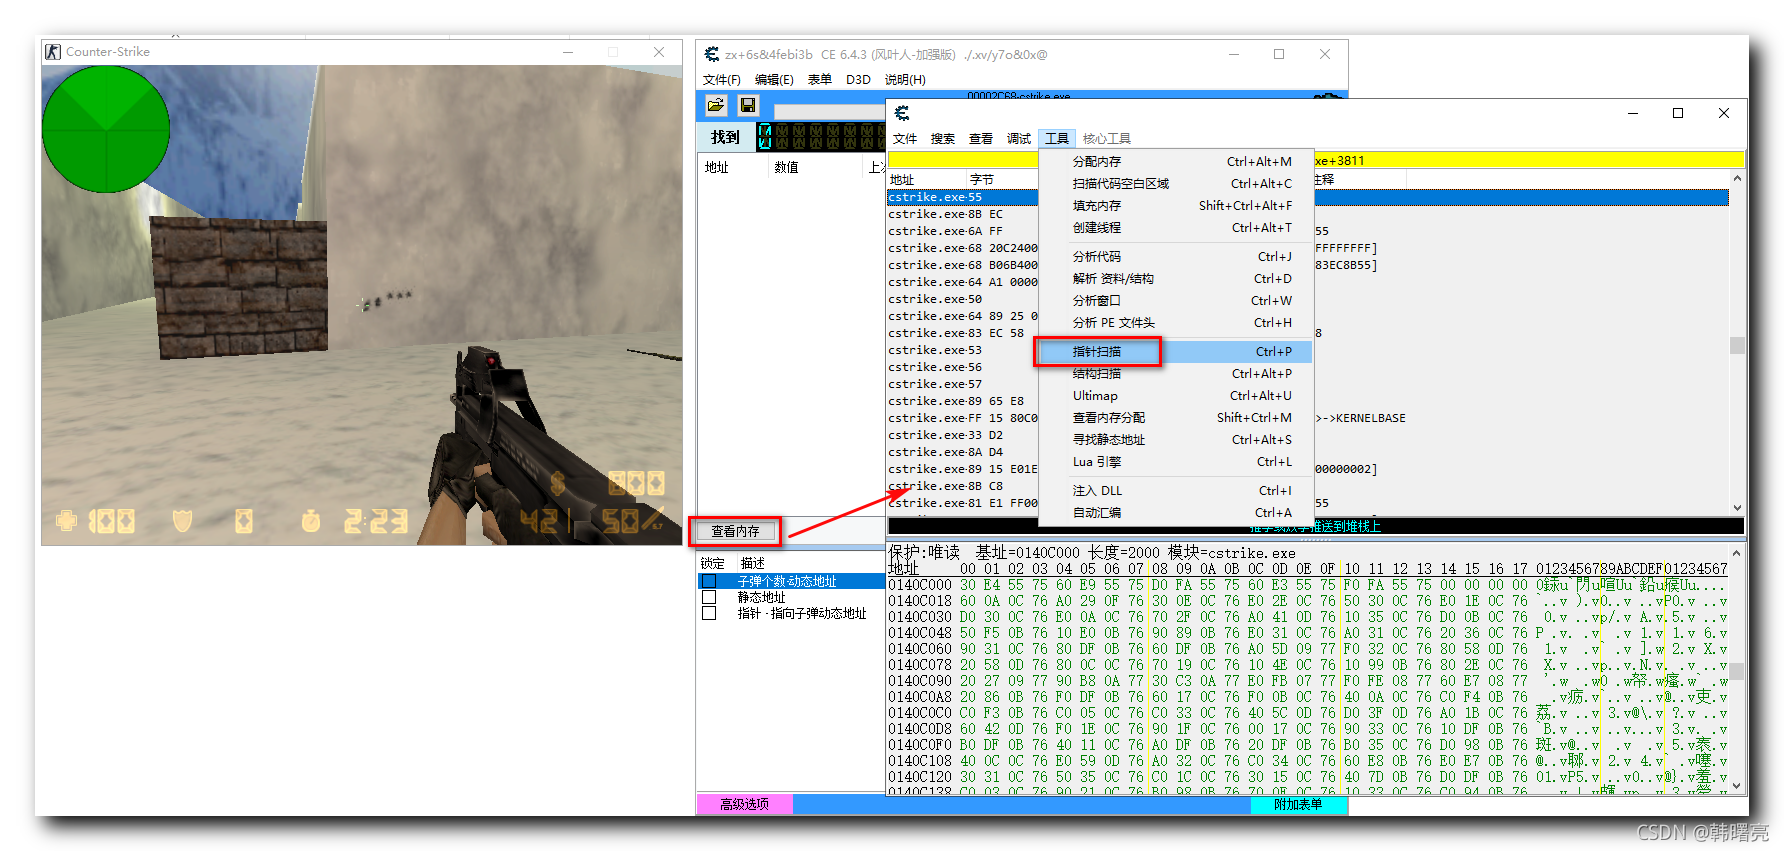Maximize the Memory Viewer window

point(1678,113)
